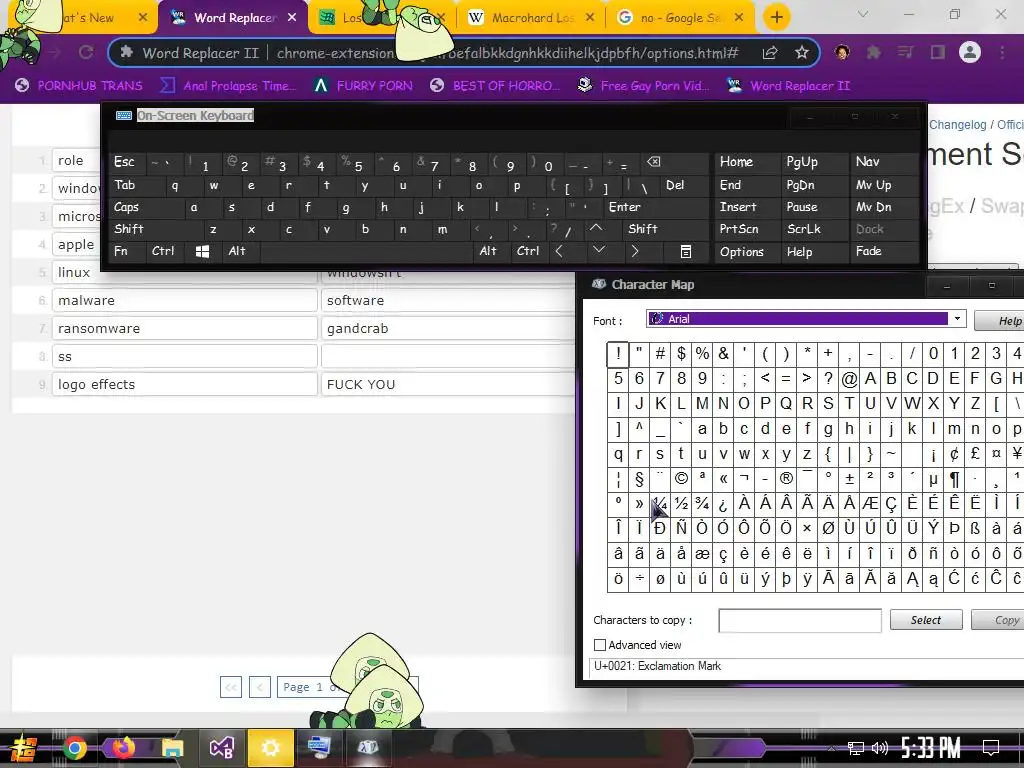Viewport: 1024px width, 768px height.
Task: Switch to the 'no - Google Search' tab
Action: click(680, 18)
